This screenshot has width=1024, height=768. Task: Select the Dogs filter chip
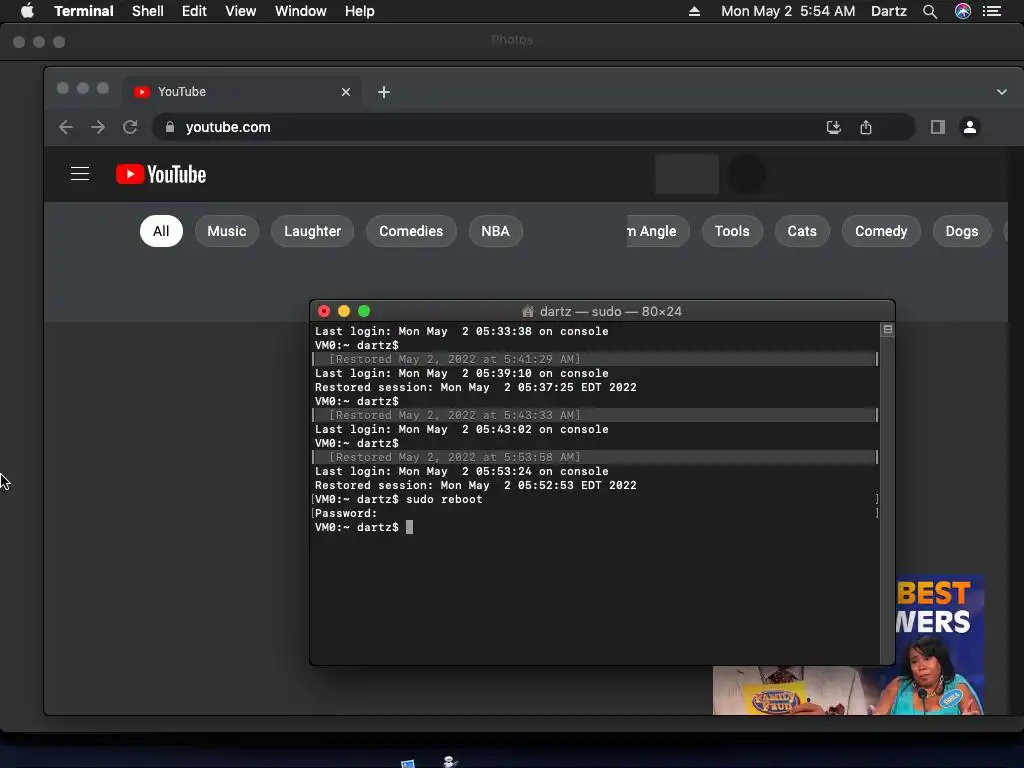961,231
